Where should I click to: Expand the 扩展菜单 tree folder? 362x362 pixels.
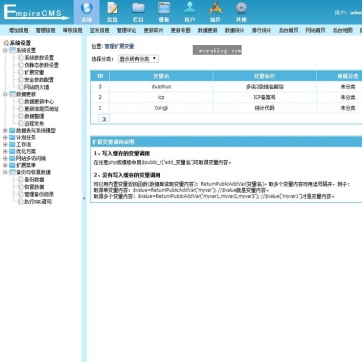tap(5, 165)
